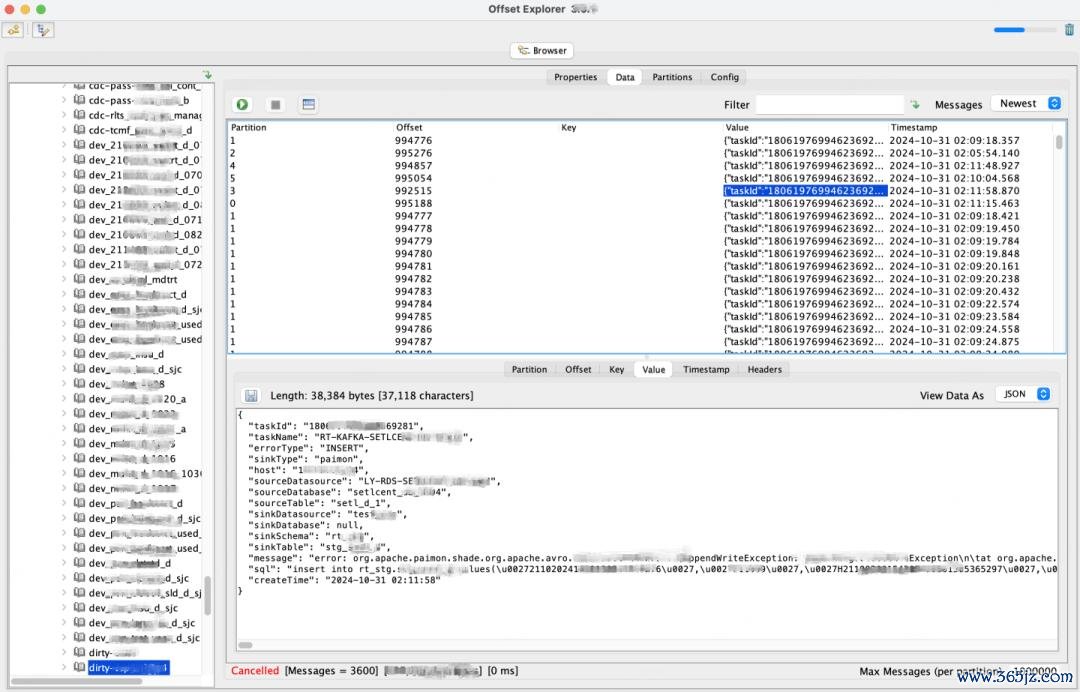Click the trash can icon
The height and width of the screenshot is (692, 1080).
point(1069,30)
